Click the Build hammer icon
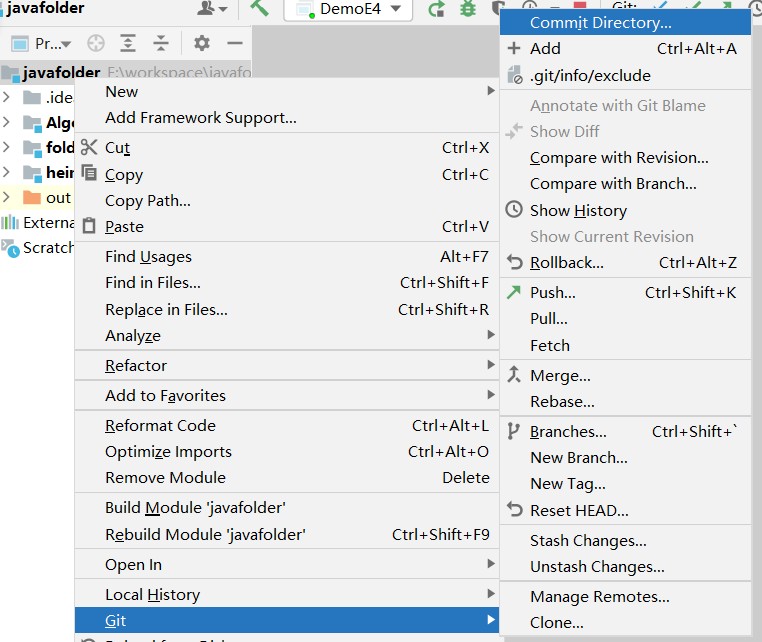This screenshot has height=642, width=762. pyautogui.click(x=260, y=9)
